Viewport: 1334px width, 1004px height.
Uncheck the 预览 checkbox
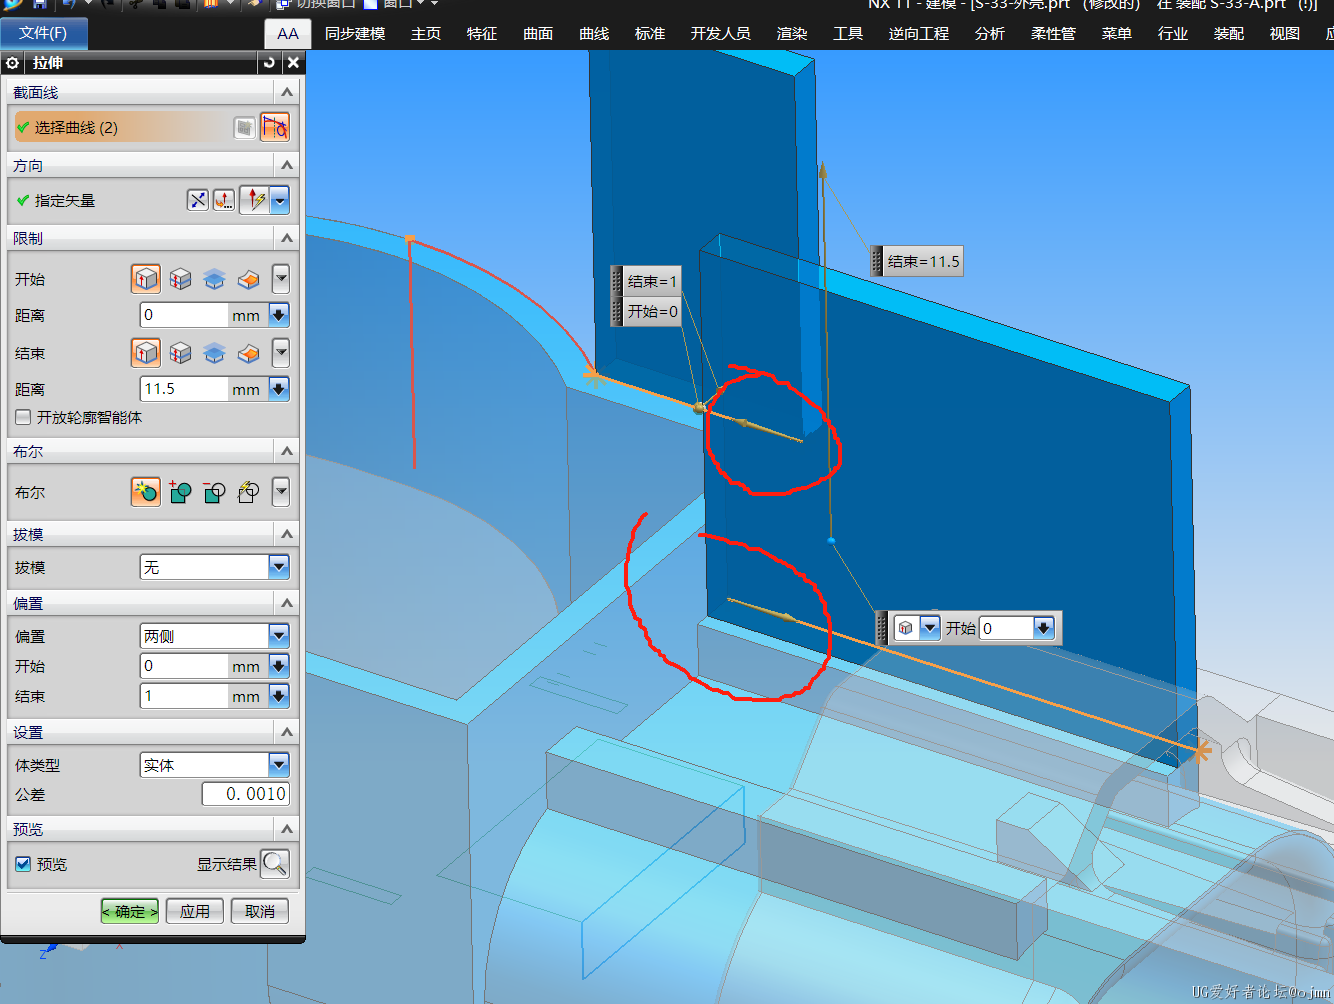coord(23,864)
